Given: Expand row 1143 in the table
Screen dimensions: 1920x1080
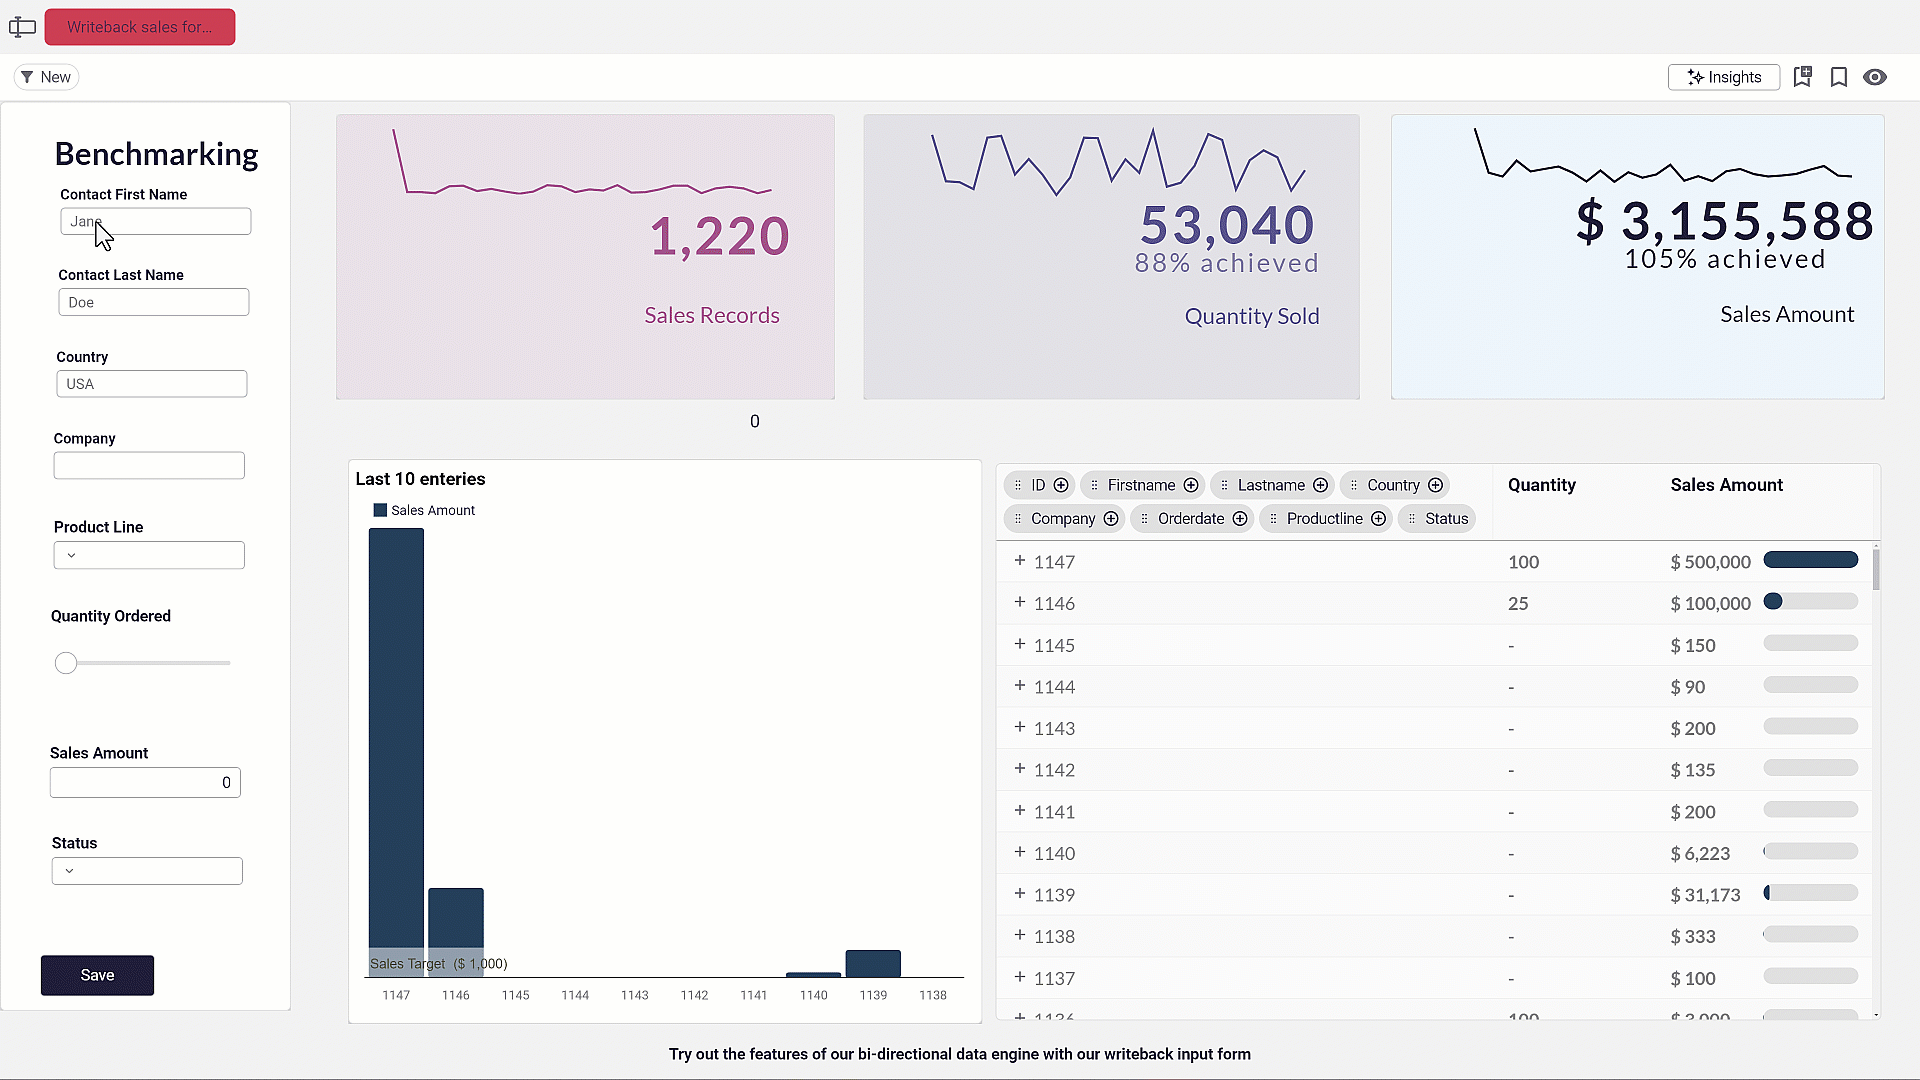Looking at the screenshot, I should coord(1020,727).
